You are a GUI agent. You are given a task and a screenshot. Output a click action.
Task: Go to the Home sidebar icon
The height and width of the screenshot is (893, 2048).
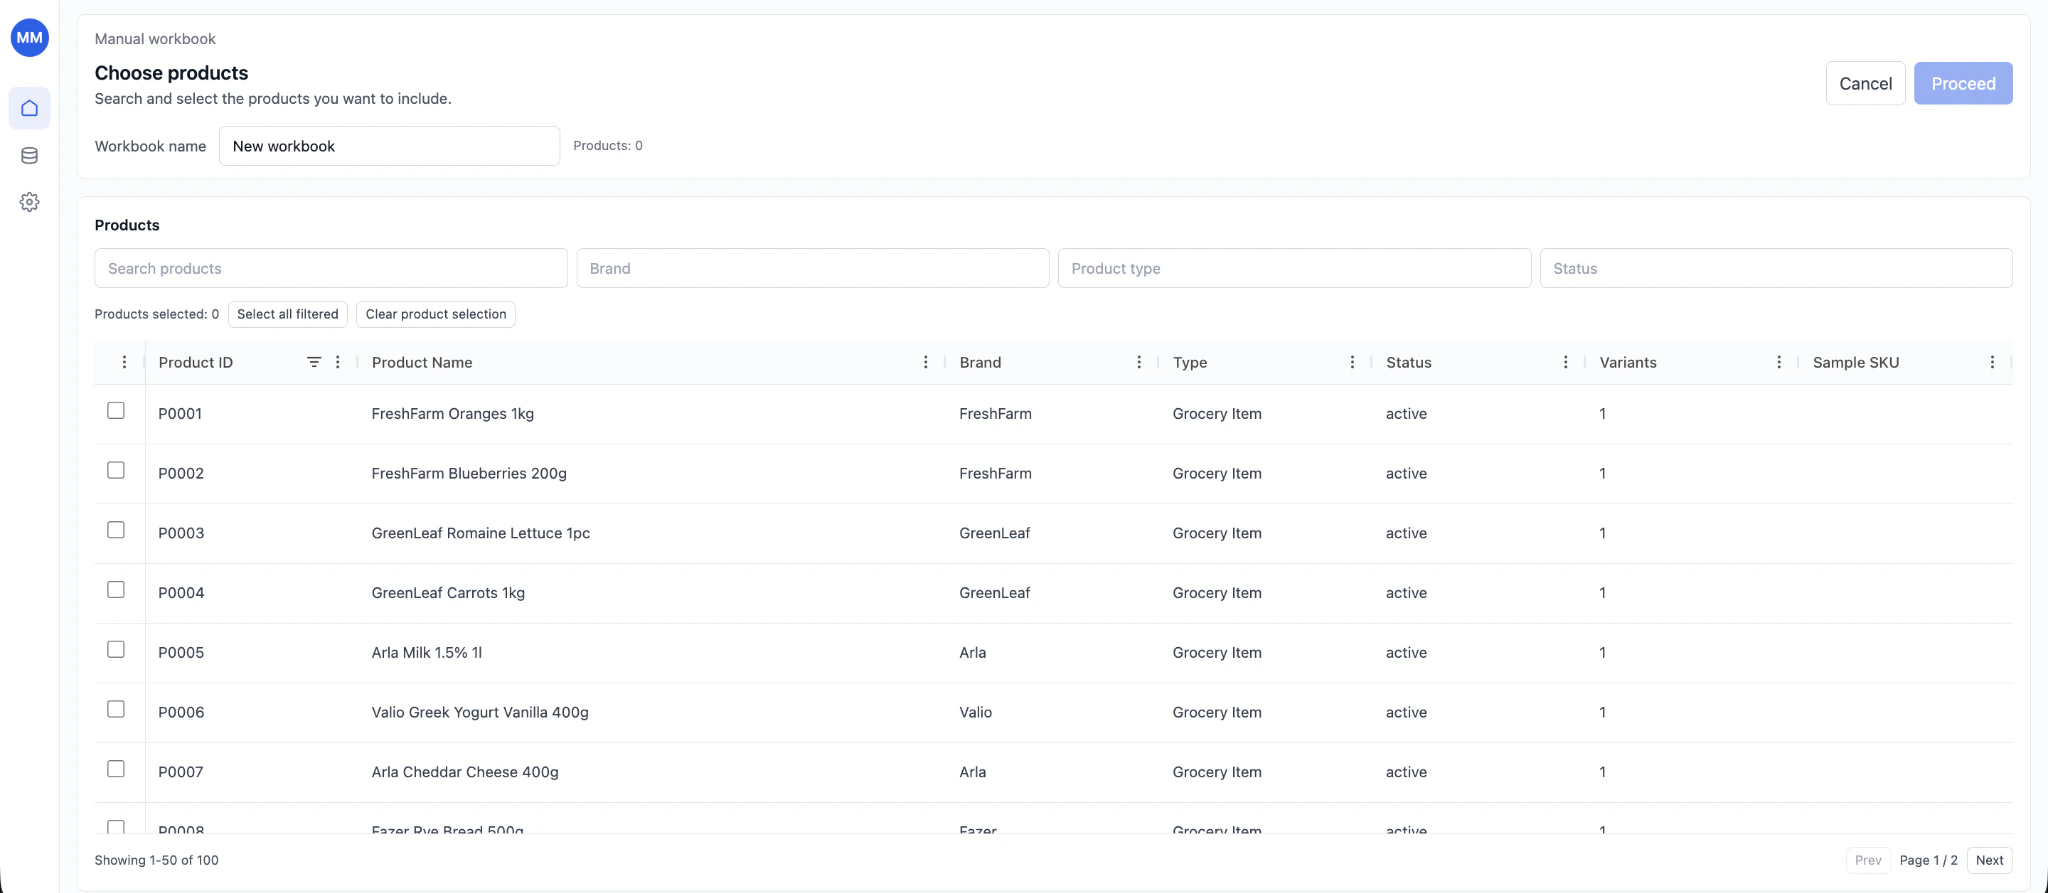tap(30, 108)
